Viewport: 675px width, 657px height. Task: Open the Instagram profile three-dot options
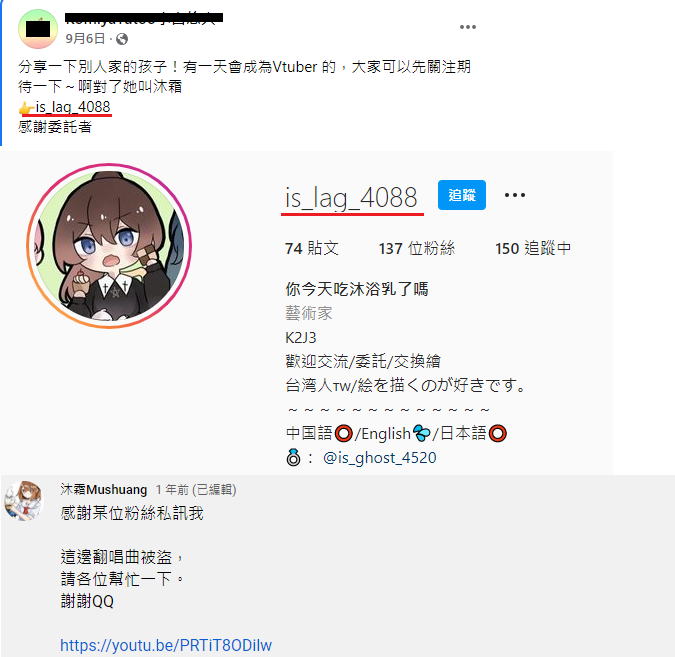[514, 195]
